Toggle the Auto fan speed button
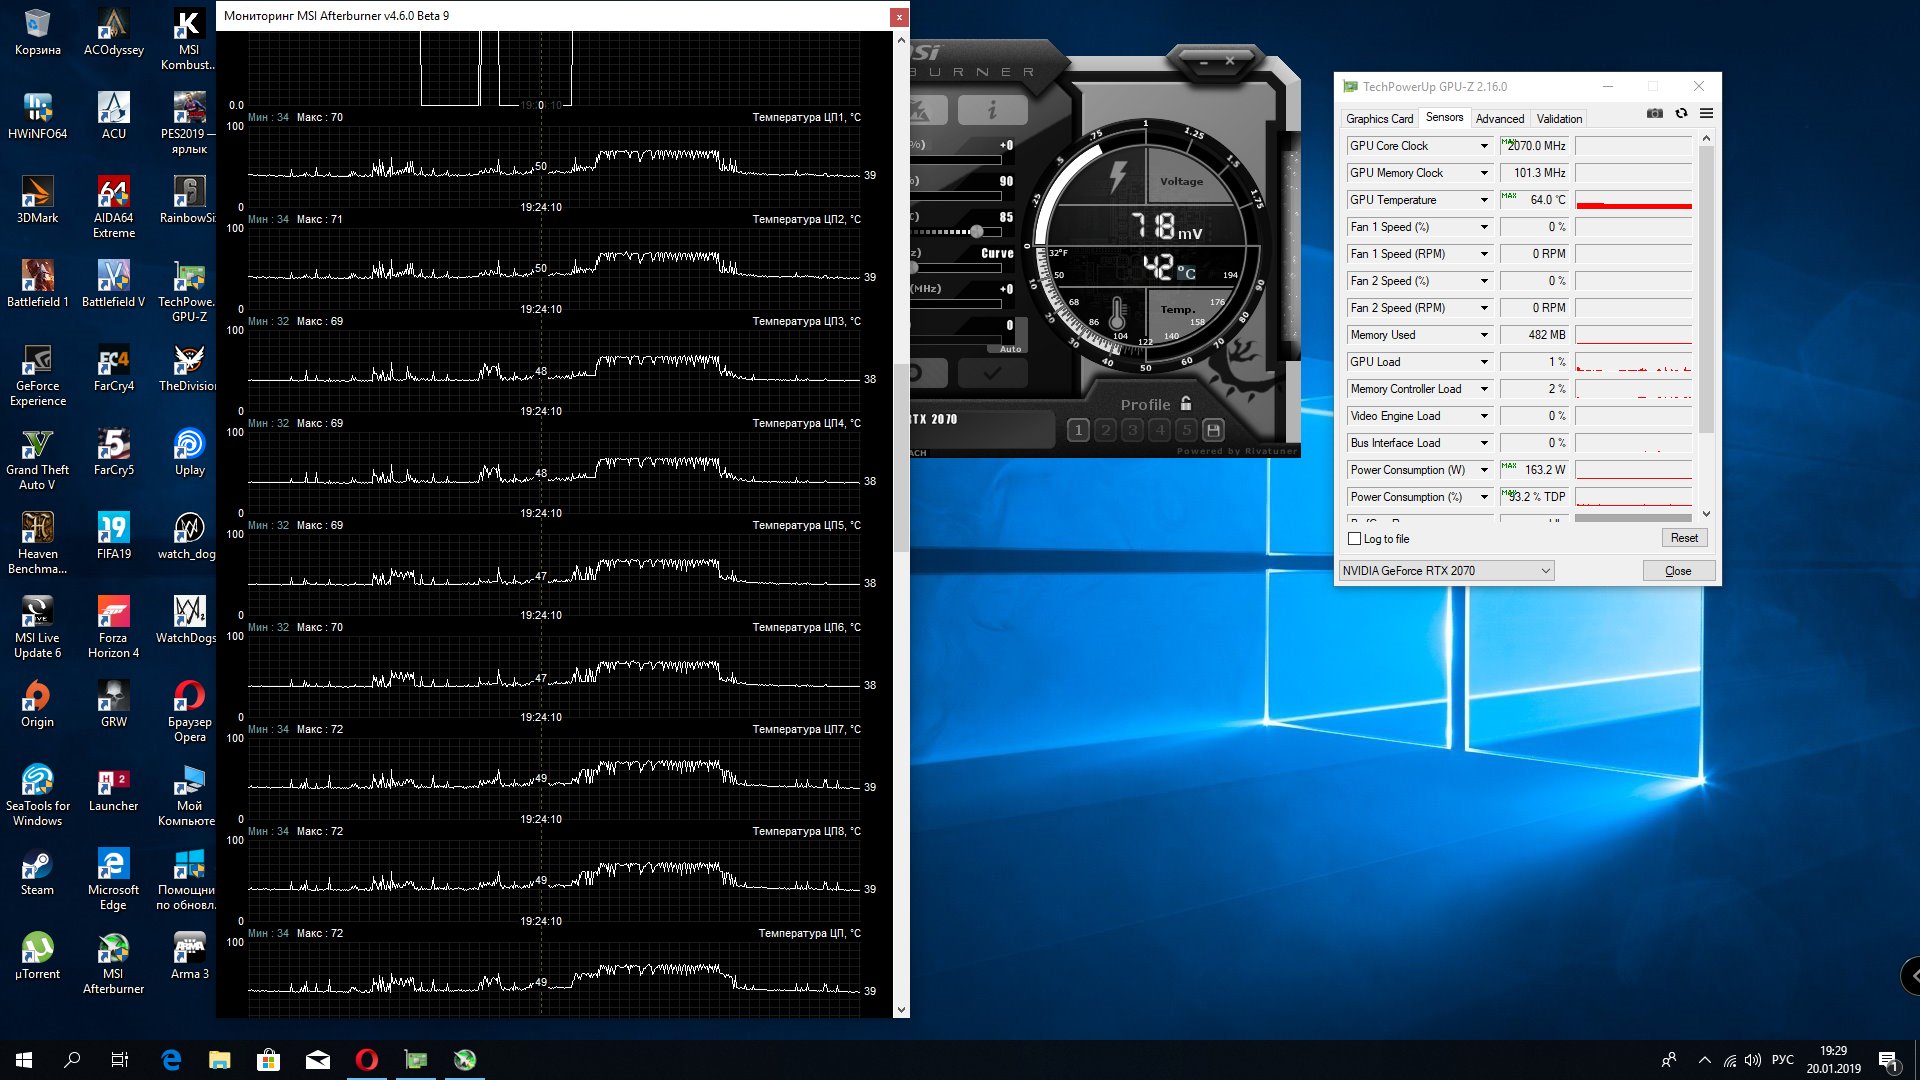 pyautogui.click(x=1011, y=349)
